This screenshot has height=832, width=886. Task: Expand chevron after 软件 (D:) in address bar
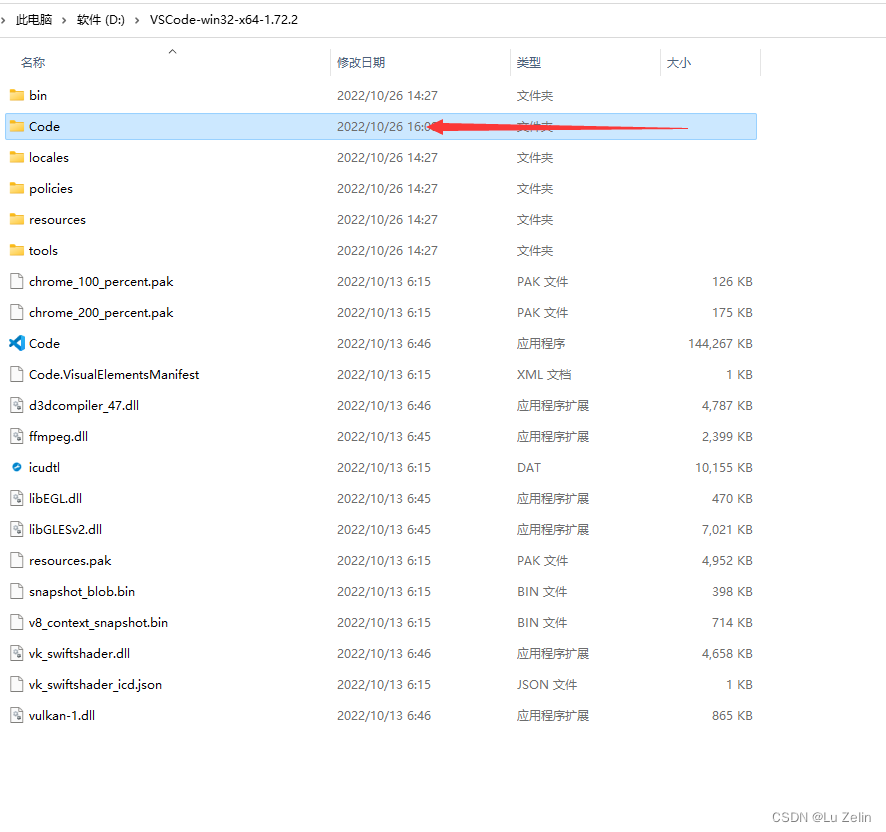[137, 20]
